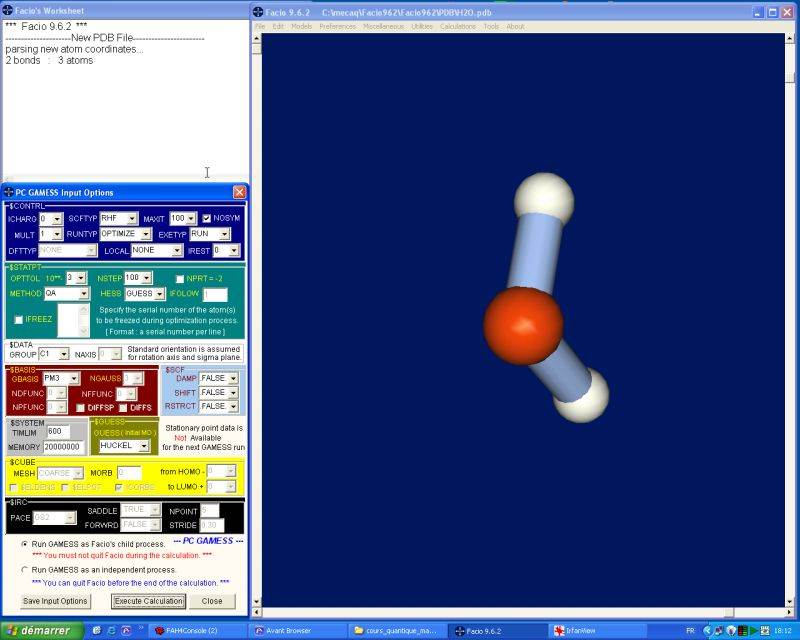Screen dimensions: 800x640
Task: Open the démarrer start menu
Action: pyautogui.click(x=42, y=631)
